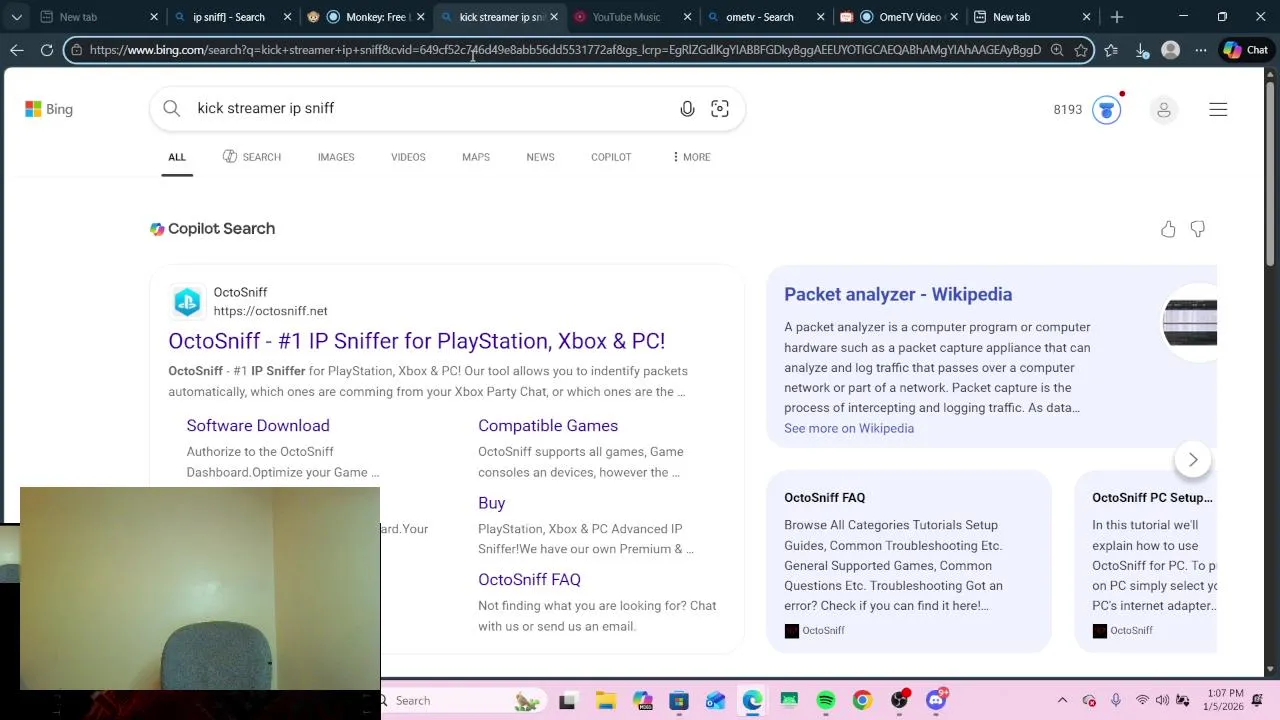Open zoom magnifier icon in address bar

(1057, 50)
